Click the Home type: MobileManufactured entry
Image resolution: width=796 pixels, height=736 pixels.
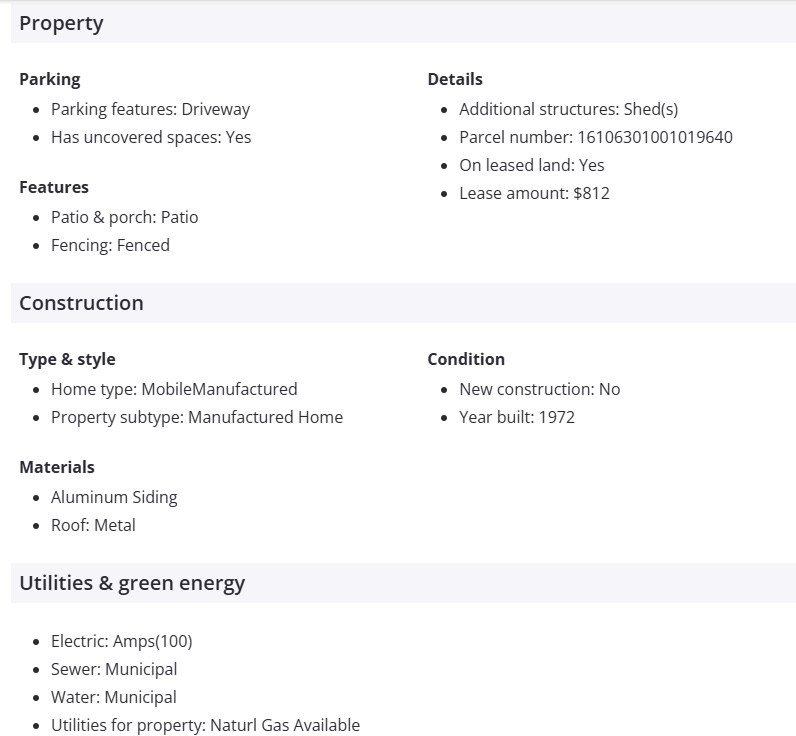174,389
